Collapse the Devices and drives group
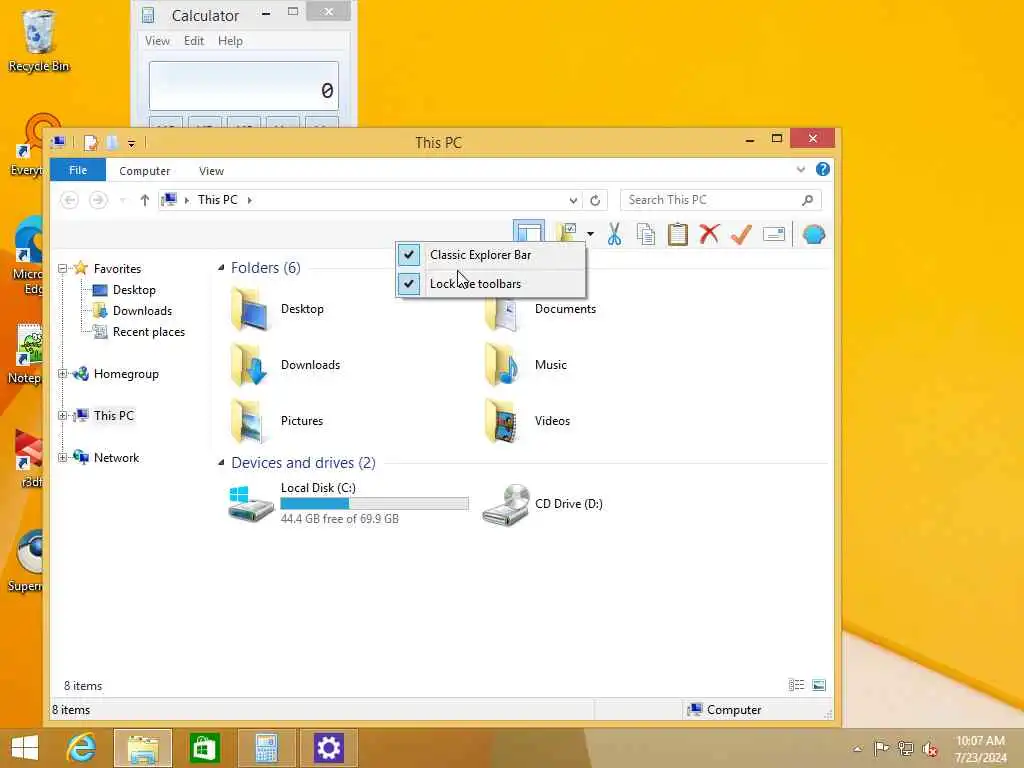This screenshot has height=768, width=1024. (221, 462)
